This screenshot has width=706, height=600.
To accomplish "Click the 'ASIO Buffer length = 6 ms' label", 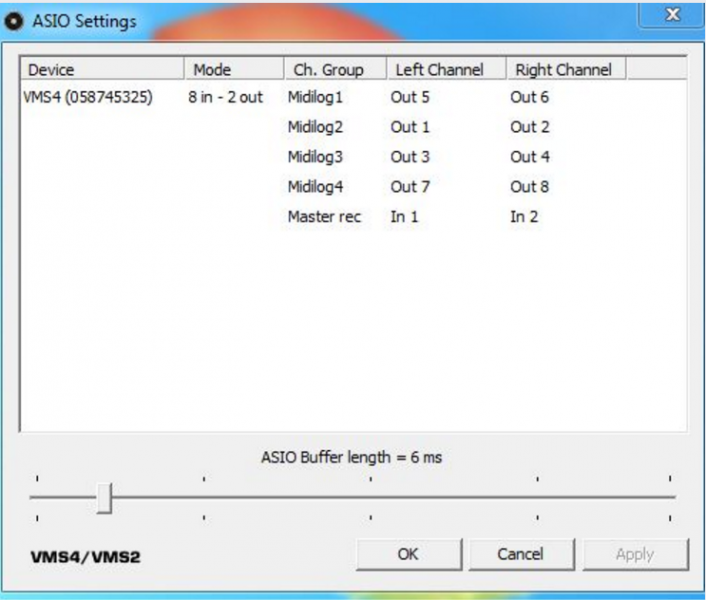I will tap(352, 458).
